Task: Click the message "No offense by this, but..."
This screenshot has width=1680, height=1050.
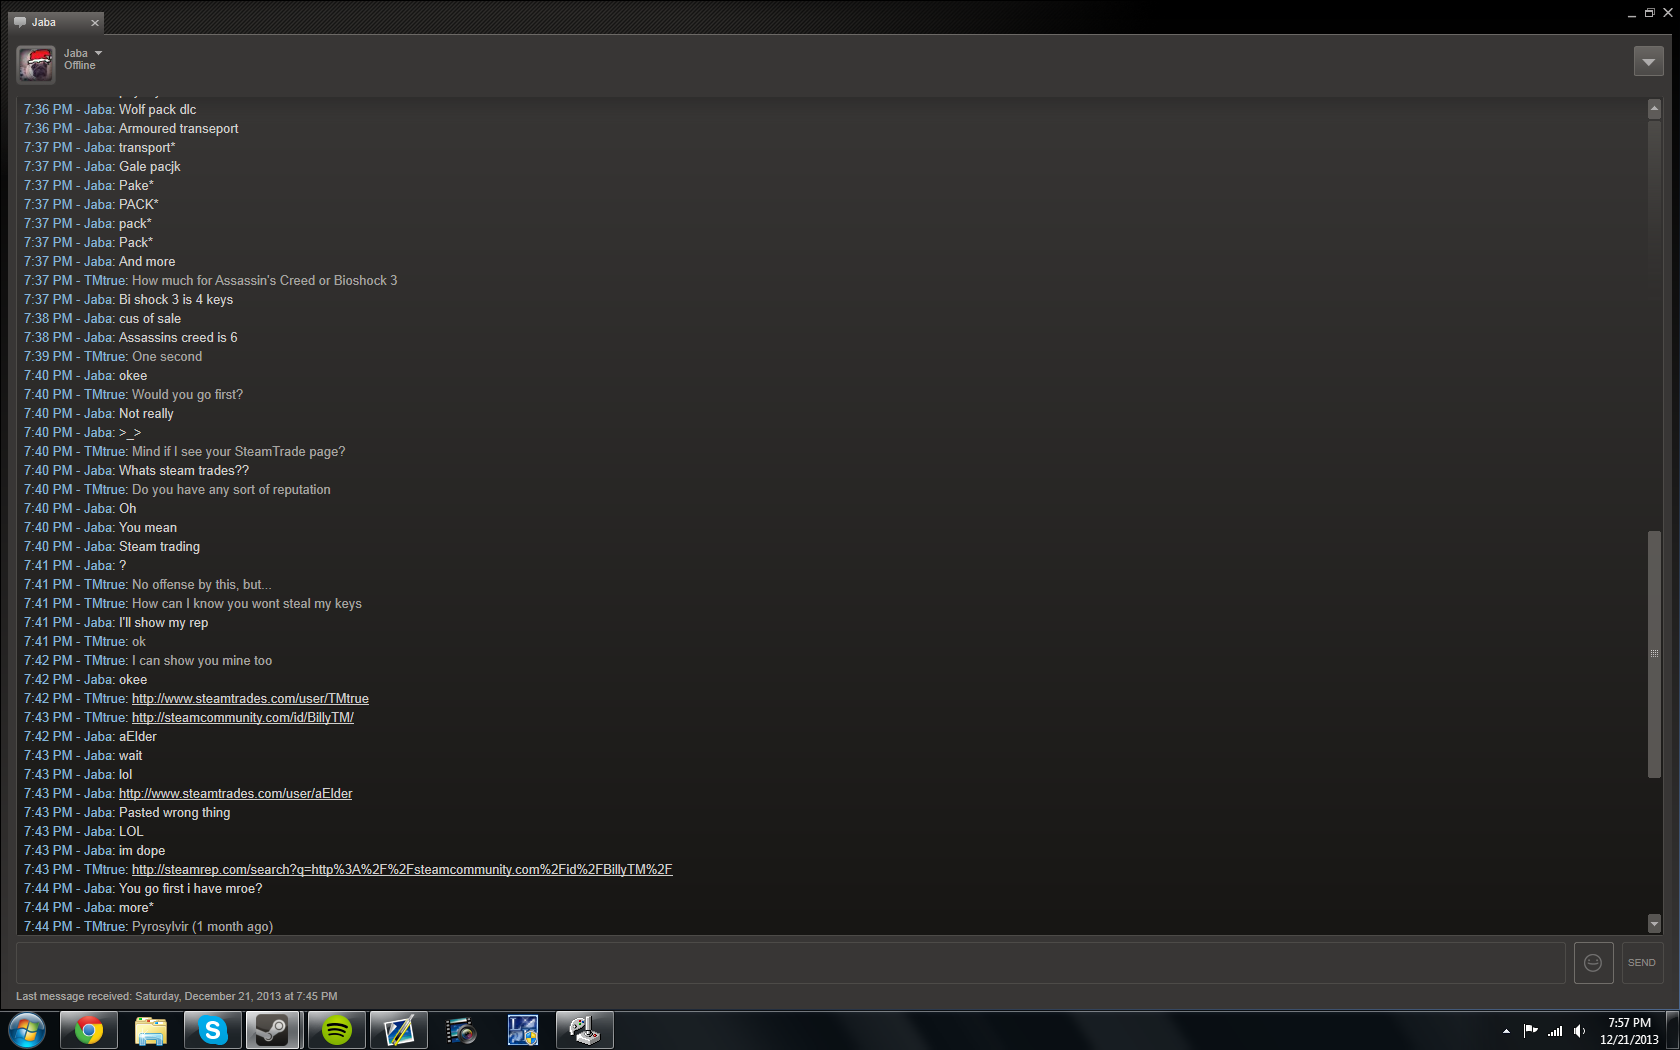Action: tap(201, 585)
